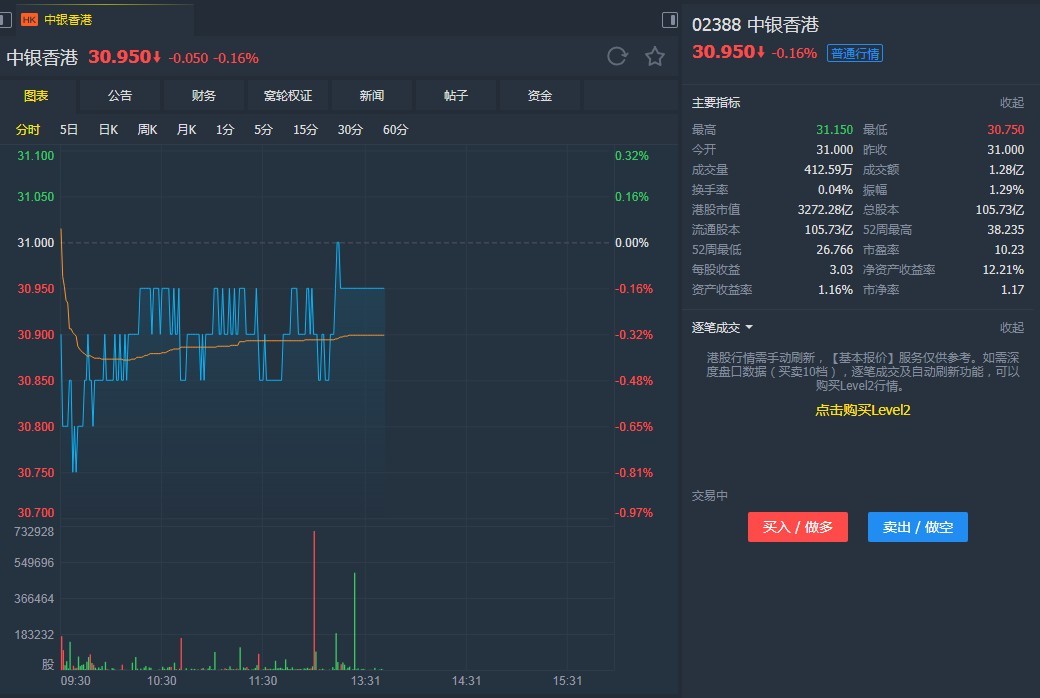Click the 净资产收益率 value 12.21%
The image size is (1040, 698).
(1003, 269)
